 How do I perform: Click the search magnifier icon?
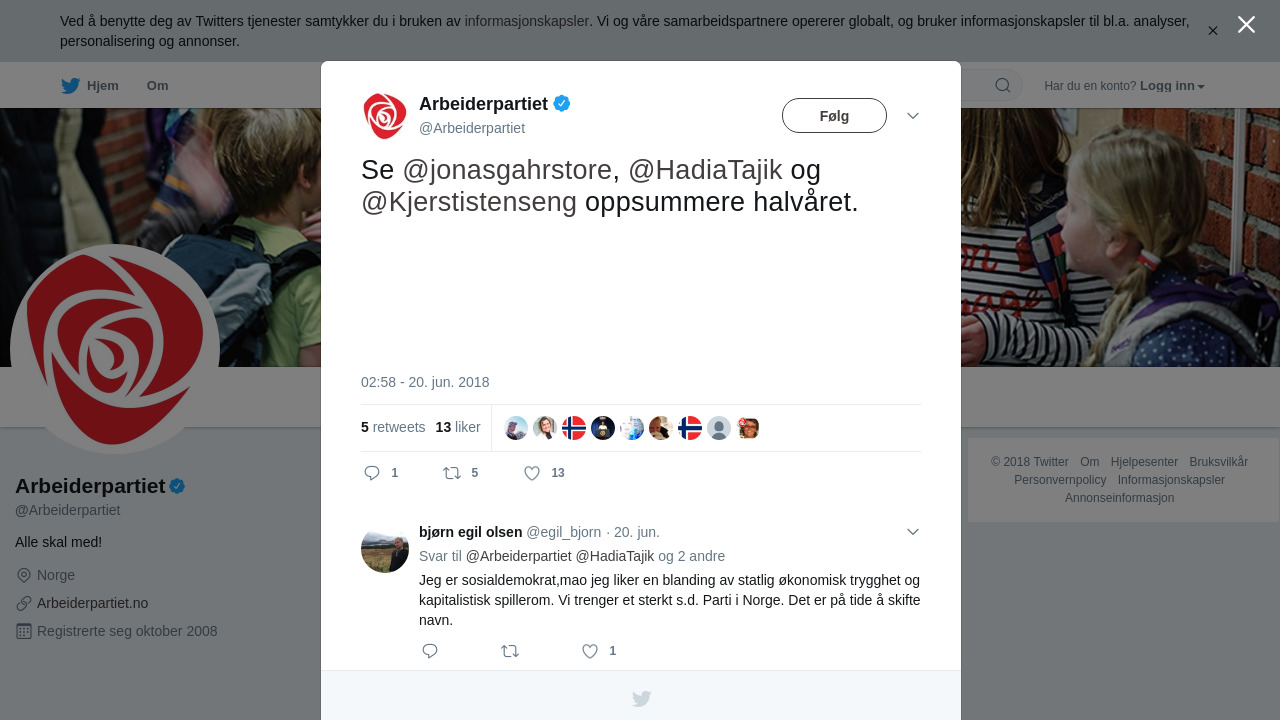coord(1003,85)
